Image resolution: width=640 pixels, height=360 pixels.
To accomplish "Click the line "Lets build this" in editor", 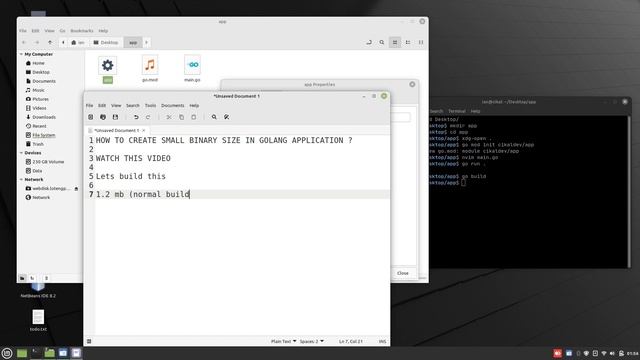I will [x=131, y=176].
